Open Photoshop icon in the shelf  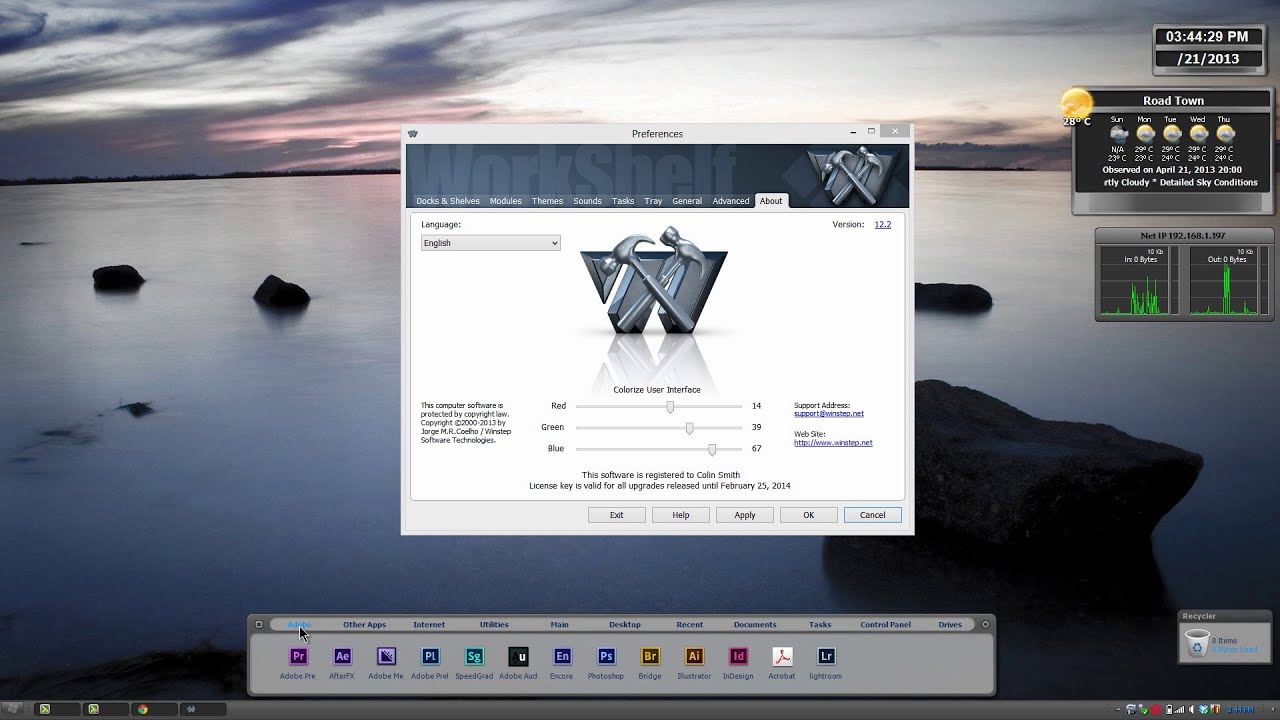606,657
